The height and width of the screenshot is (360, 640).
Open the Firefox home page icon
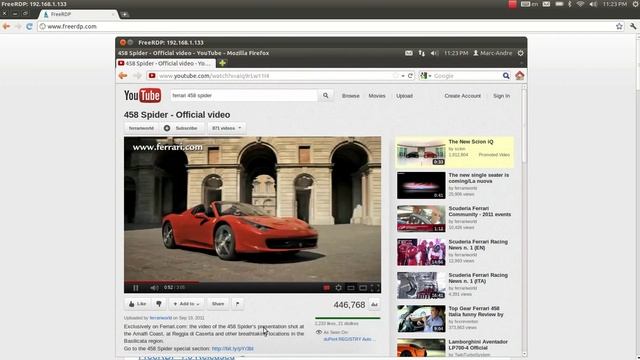pyautogui.click(x=520, y=76)
